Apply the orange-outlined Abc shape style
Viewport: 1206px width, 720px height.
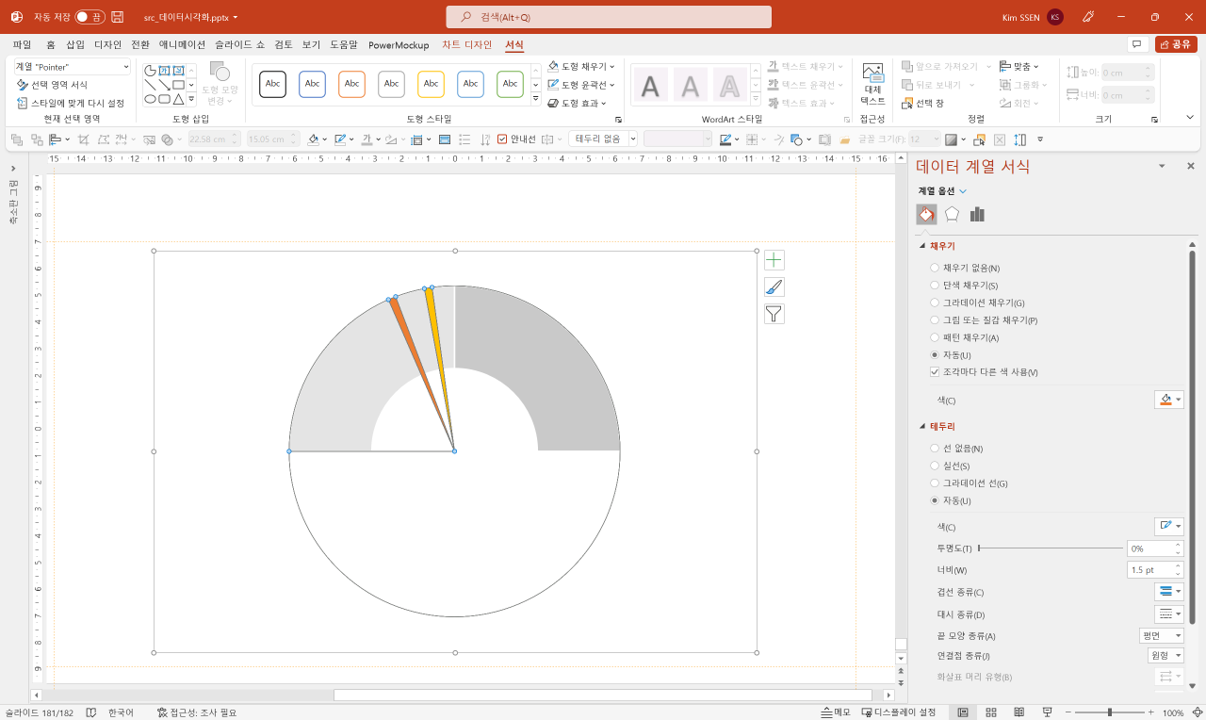tap(352, 84)
